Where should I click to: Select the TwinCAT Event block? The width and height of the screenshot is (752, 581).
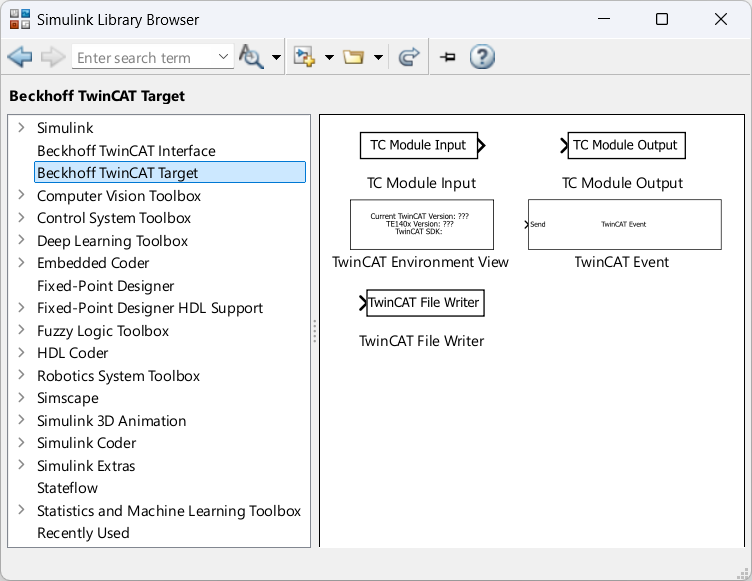[x=623, y=224]
